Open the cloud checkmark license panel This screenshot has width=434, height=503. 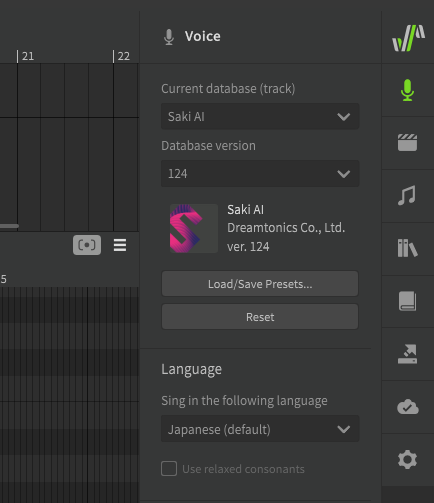pyautogui.click(x=408, y=407)
